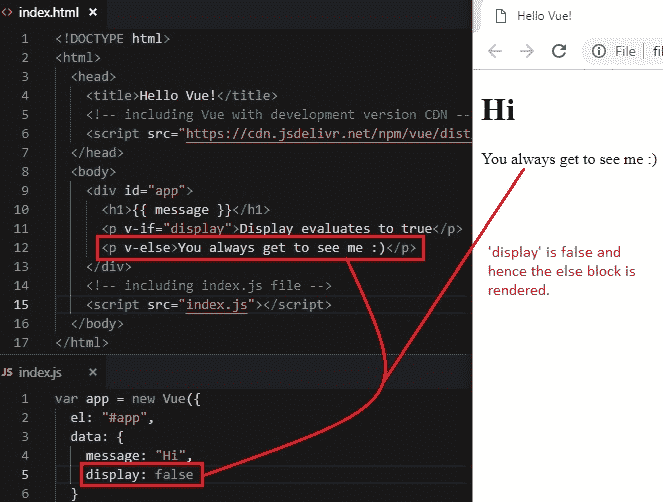
Task: View site info icon in address bar
Action: 599,51
